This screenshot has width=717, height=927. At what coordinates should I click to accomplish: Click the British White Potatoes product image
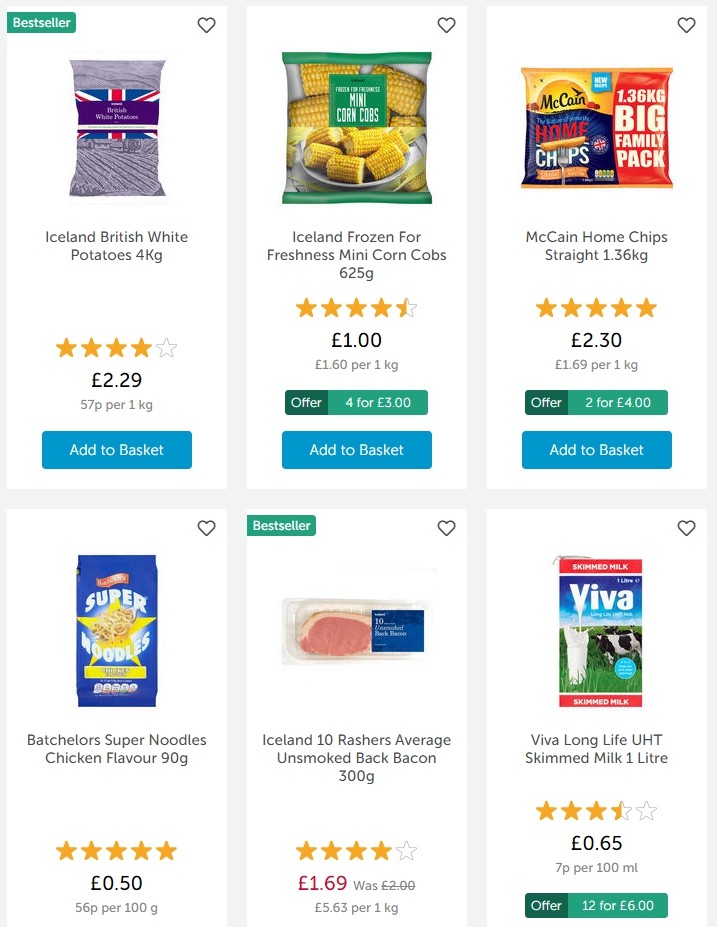(x=116, y=128)
